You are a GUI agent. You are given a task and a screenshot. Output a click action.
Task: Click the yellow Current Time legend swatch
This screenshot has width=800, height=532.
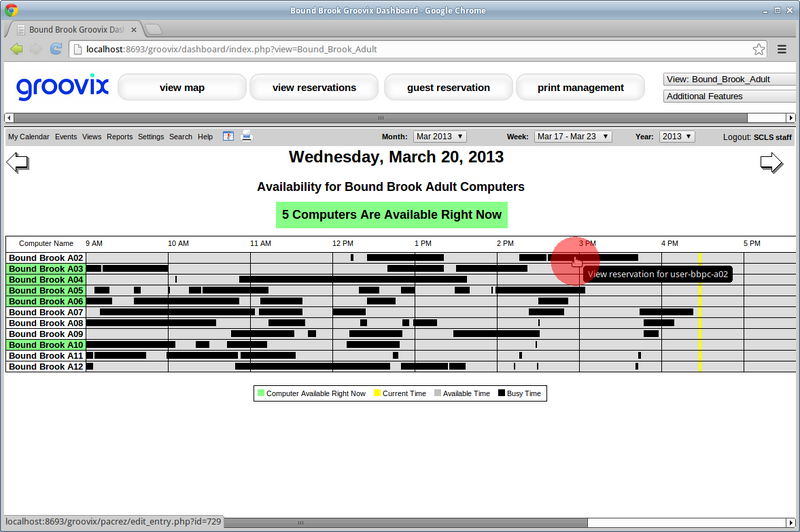click(378, 393)
